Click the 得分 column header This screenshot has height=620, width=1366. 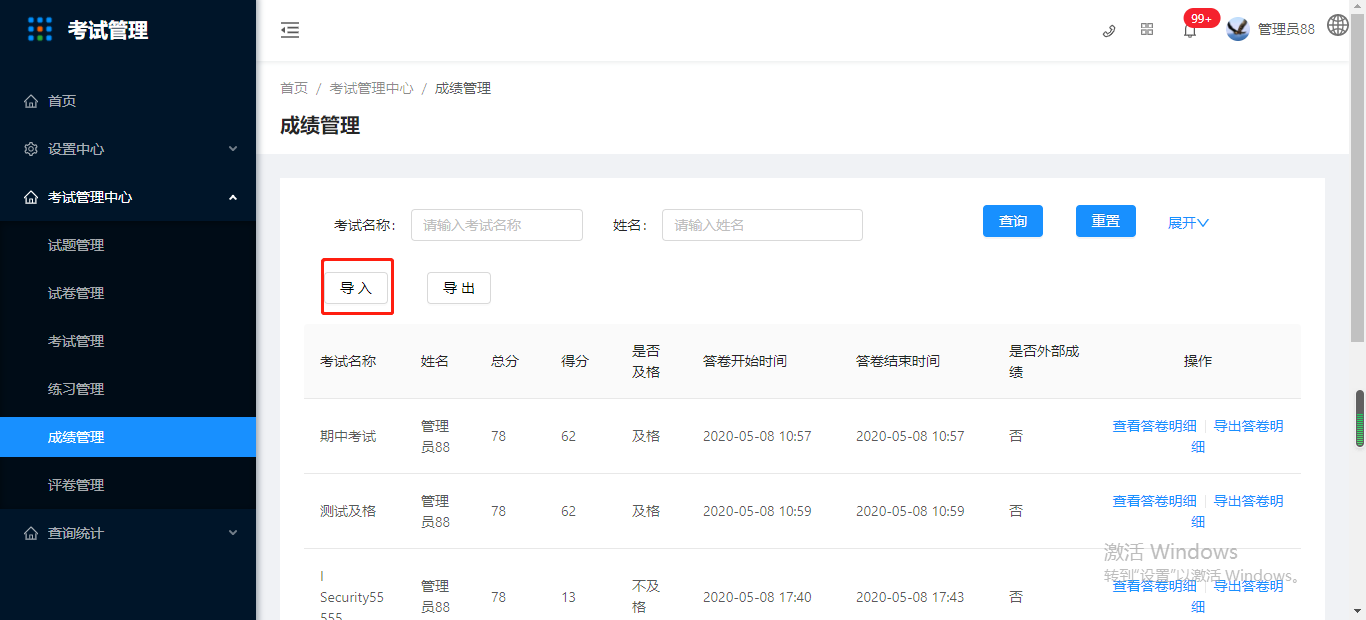[x=575, y=361]
